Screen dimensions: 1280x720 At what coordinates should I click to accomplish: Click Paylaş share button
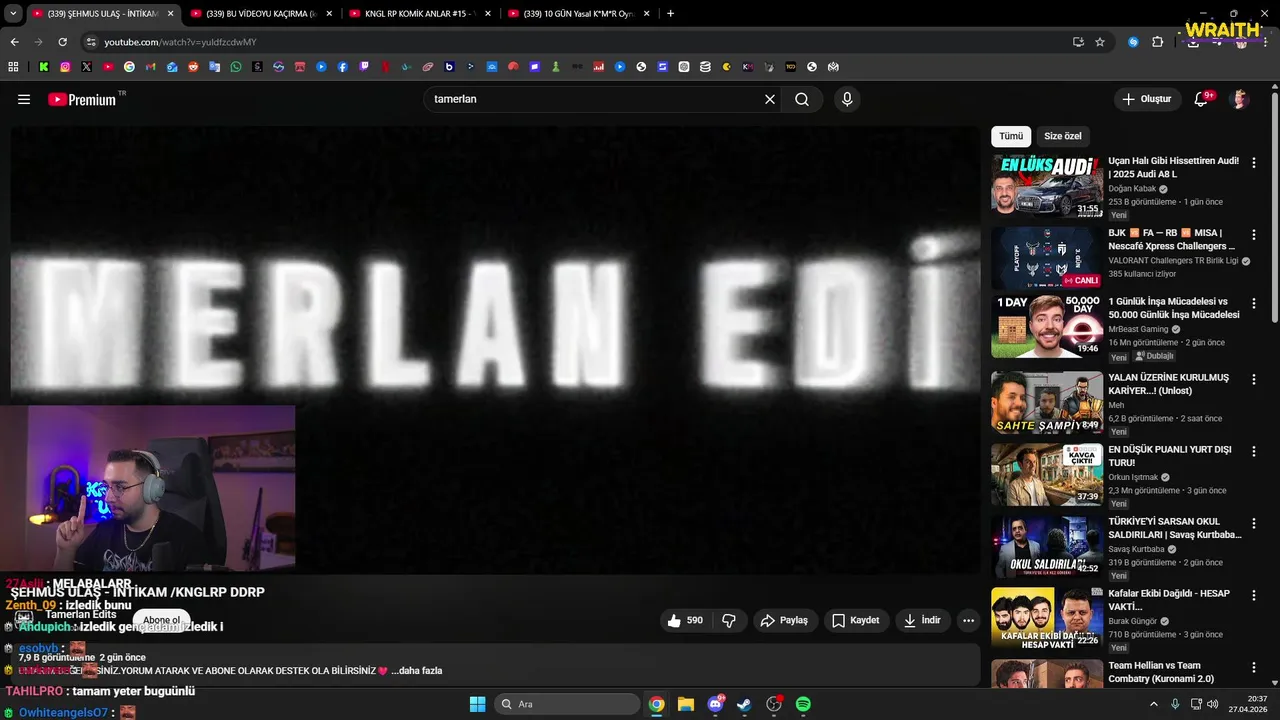click(784, 620)
